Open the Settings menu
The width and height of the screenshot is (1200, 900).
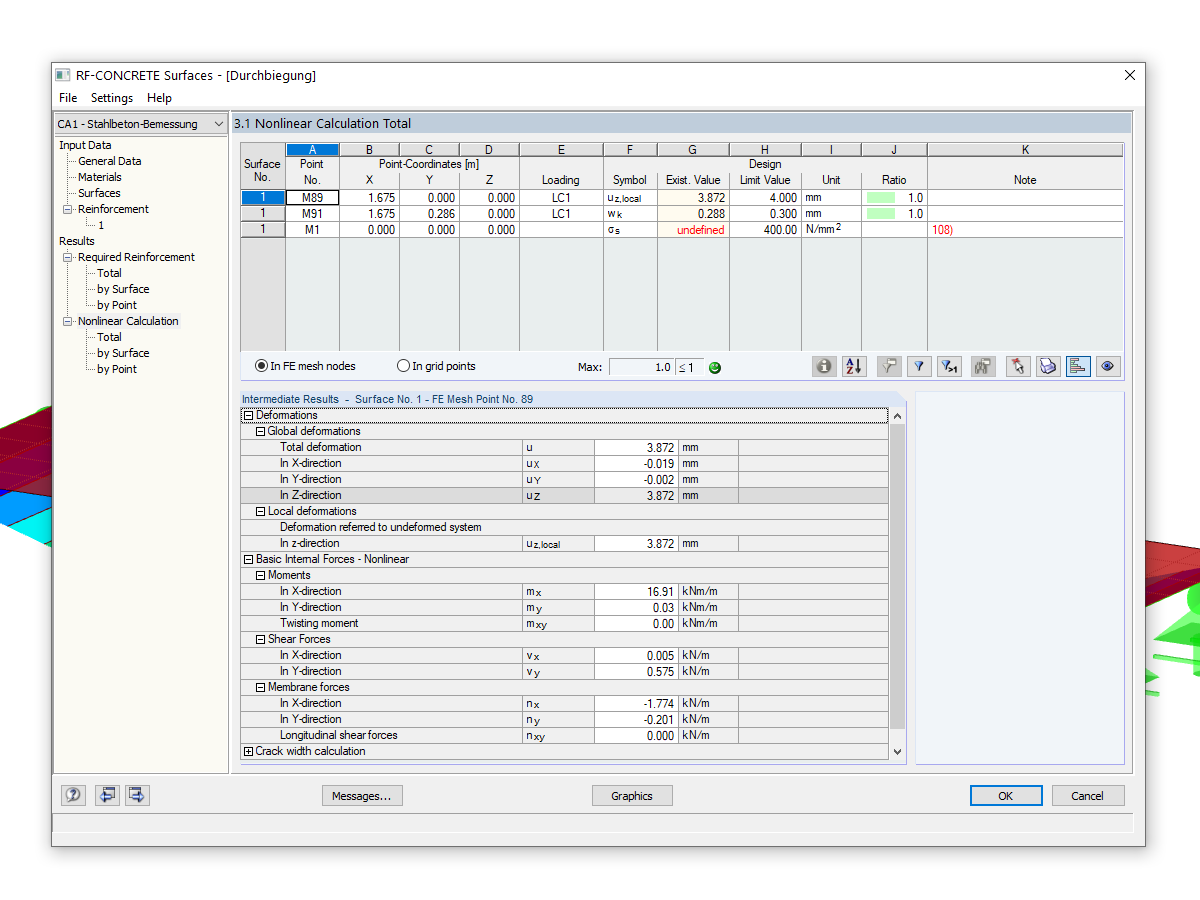click(x=112, y=98)
